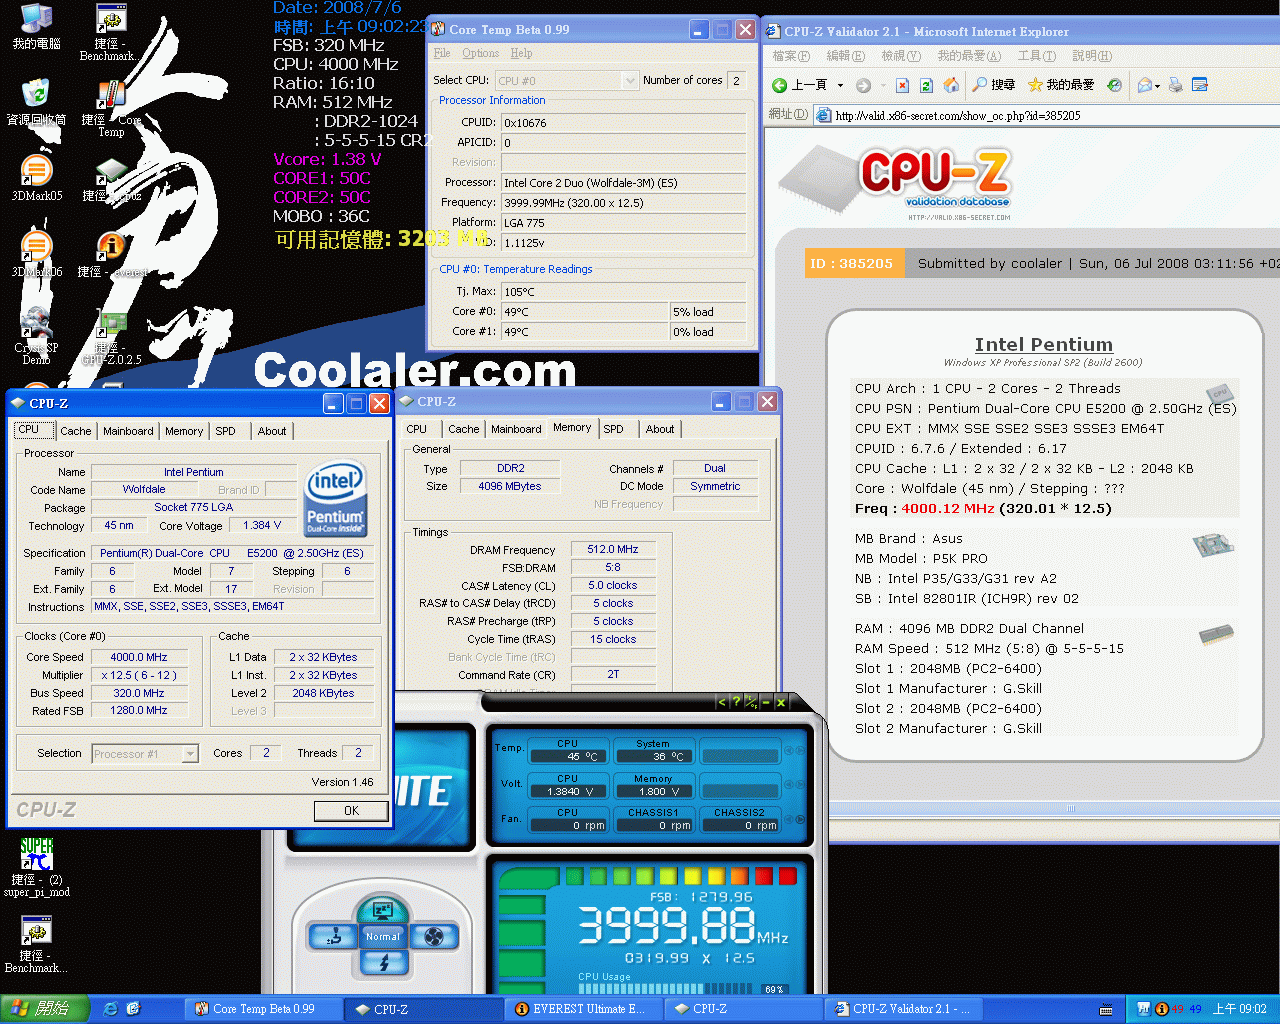Click the Normal mode button in AI Suite
This screenshot has width=1280, height=1024.
(382, 937)
